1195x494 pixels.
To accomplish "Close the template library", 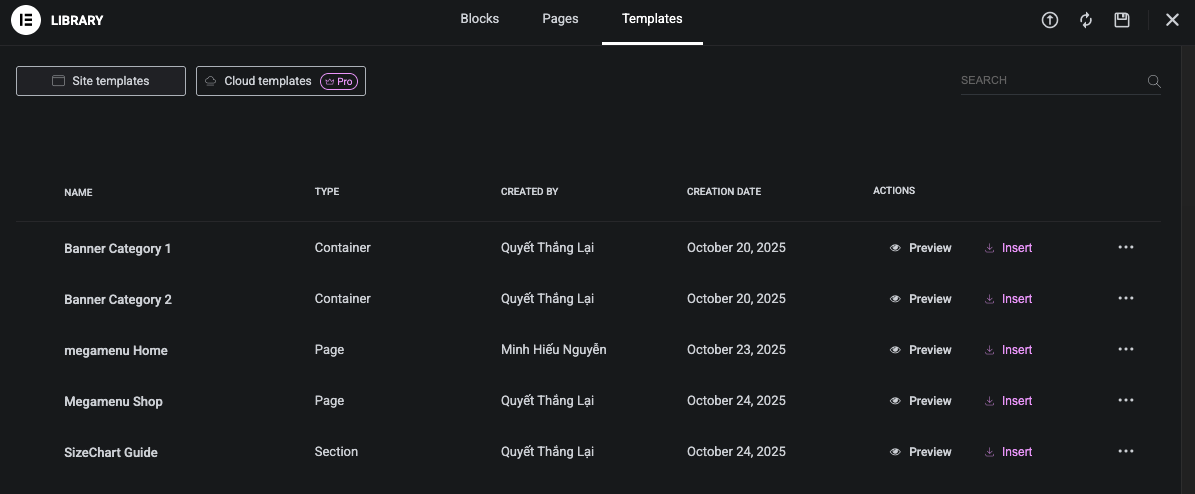I will tap(1172, 20).
